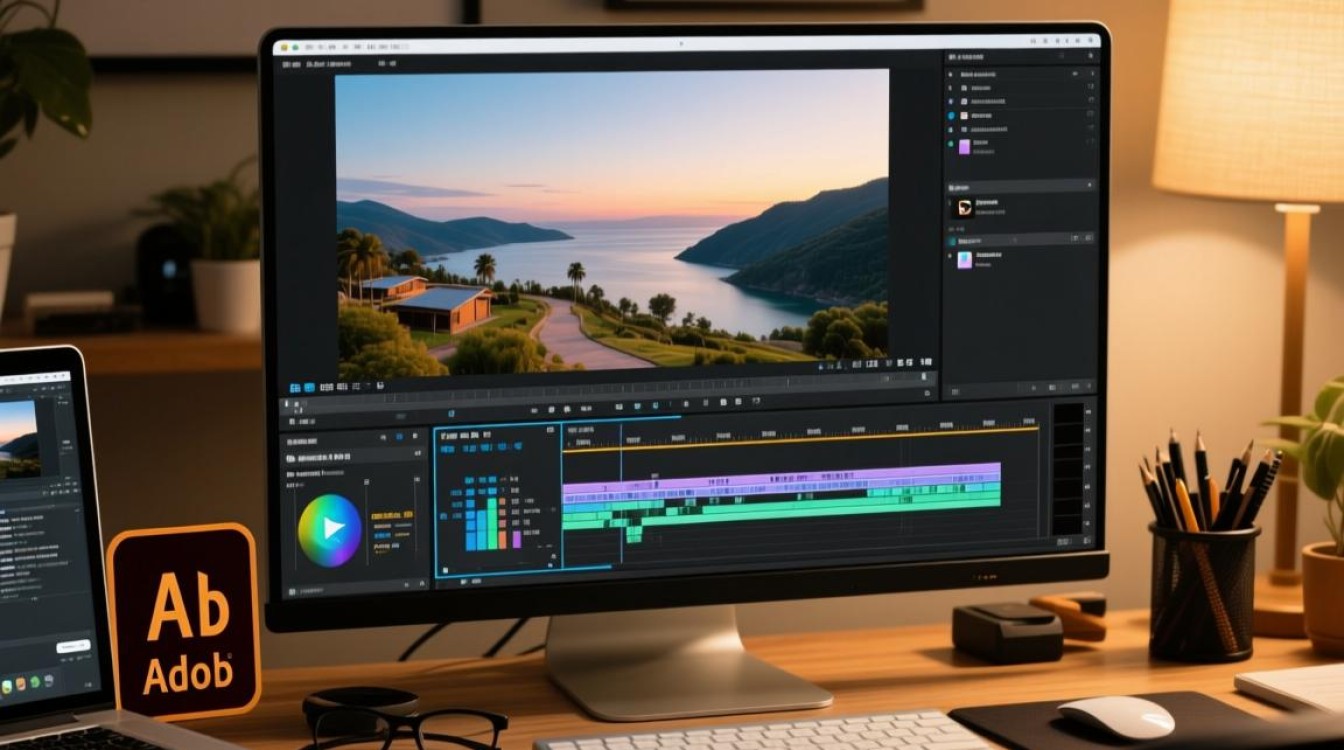1344x750 pixels.
Task: Click the leftmost blue icon below the video preview
Action: click(x=295, y=387)
